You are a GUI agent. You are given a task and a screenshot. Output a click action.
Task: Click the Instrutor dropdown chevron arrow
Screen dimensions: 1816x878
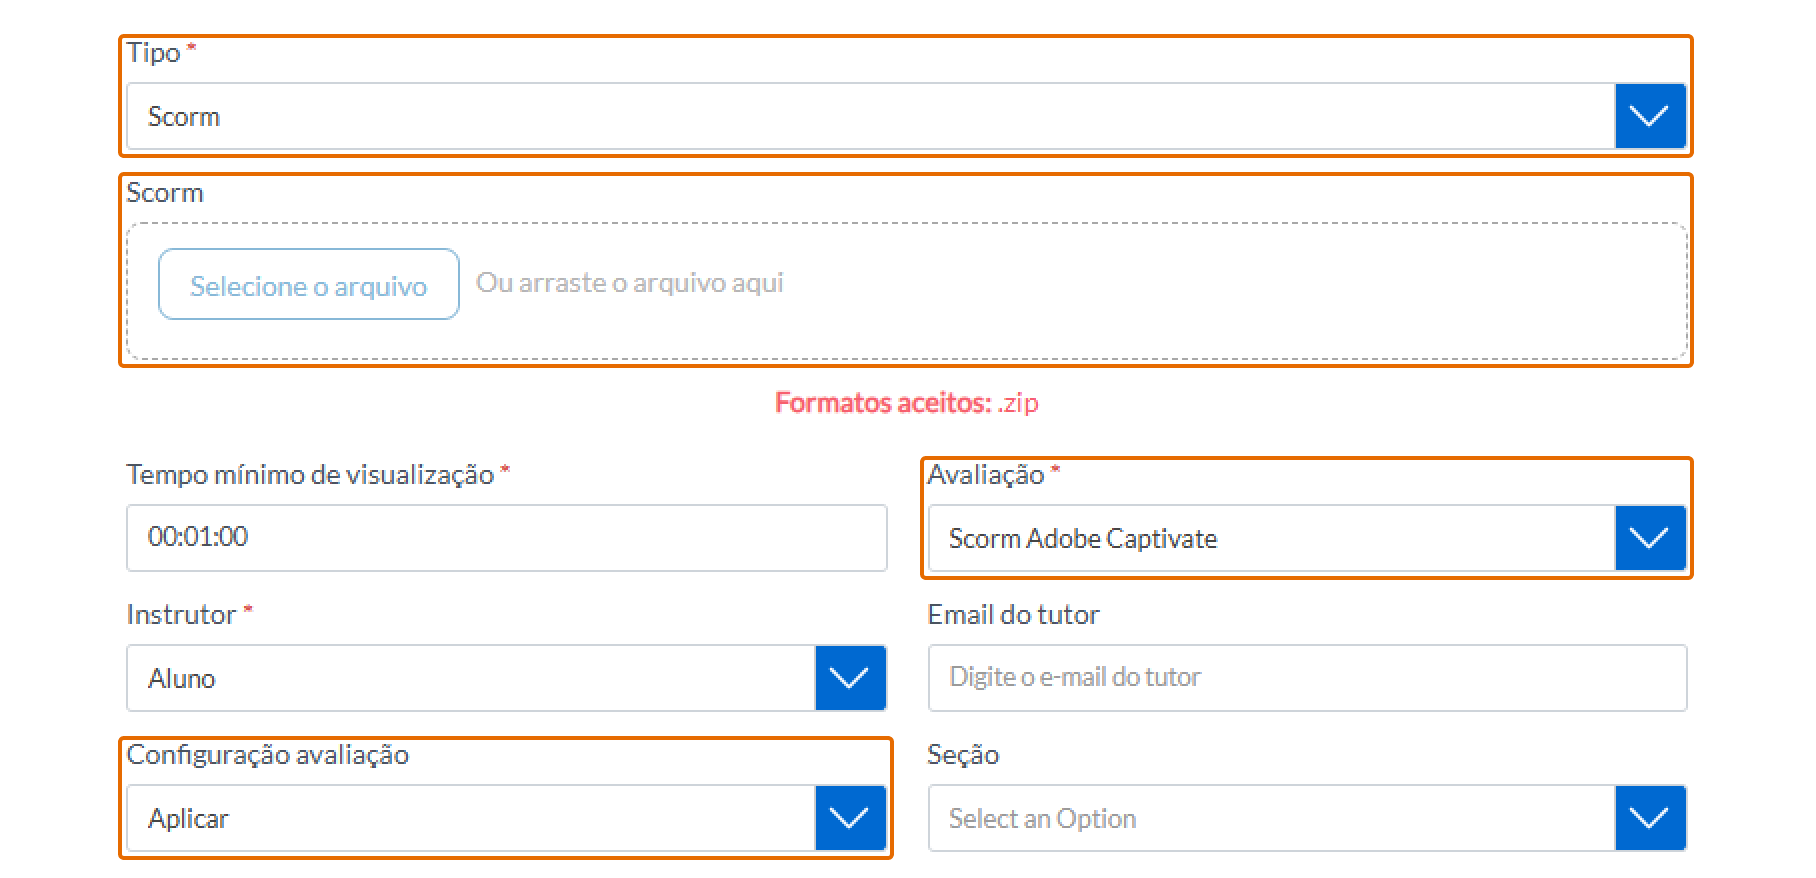tap(850, 679)
